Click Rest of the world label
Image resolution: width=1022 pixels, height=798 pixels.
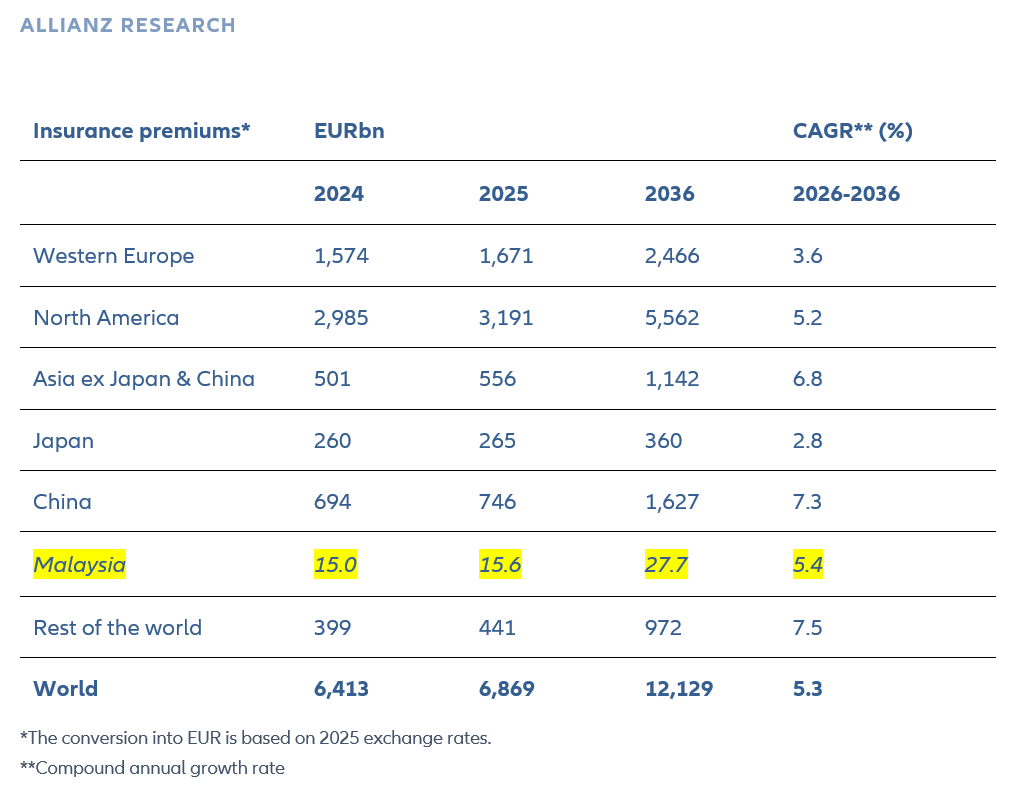tap(118, 628)
